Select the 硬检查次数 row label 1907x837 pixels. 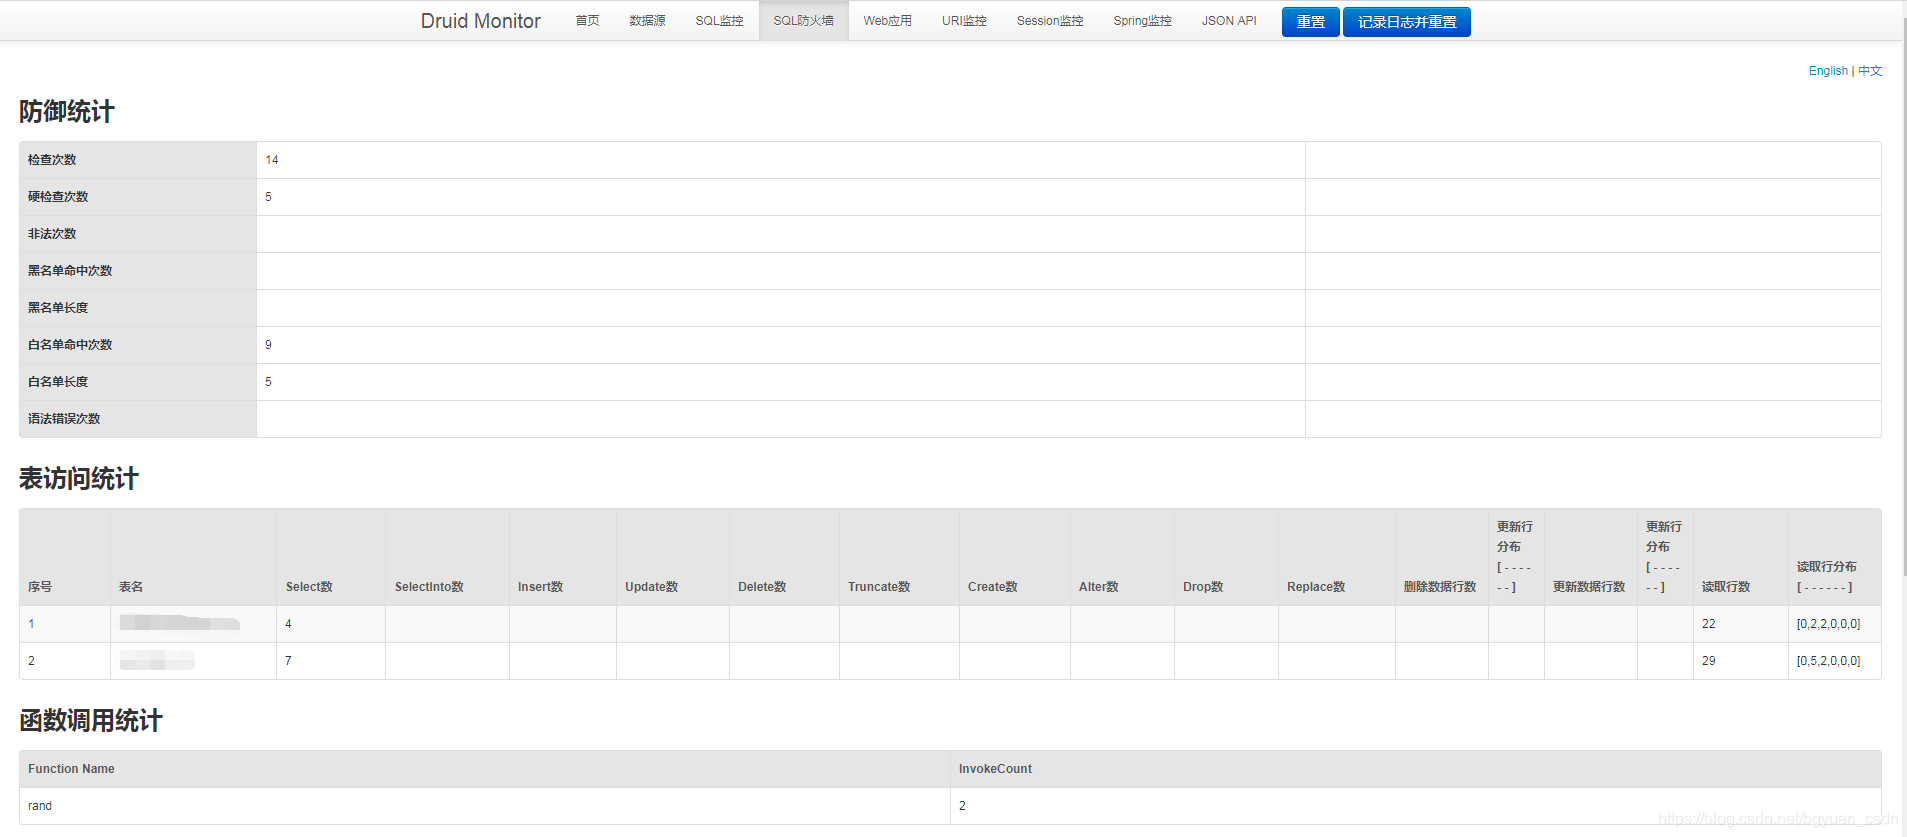coord(58,197)
